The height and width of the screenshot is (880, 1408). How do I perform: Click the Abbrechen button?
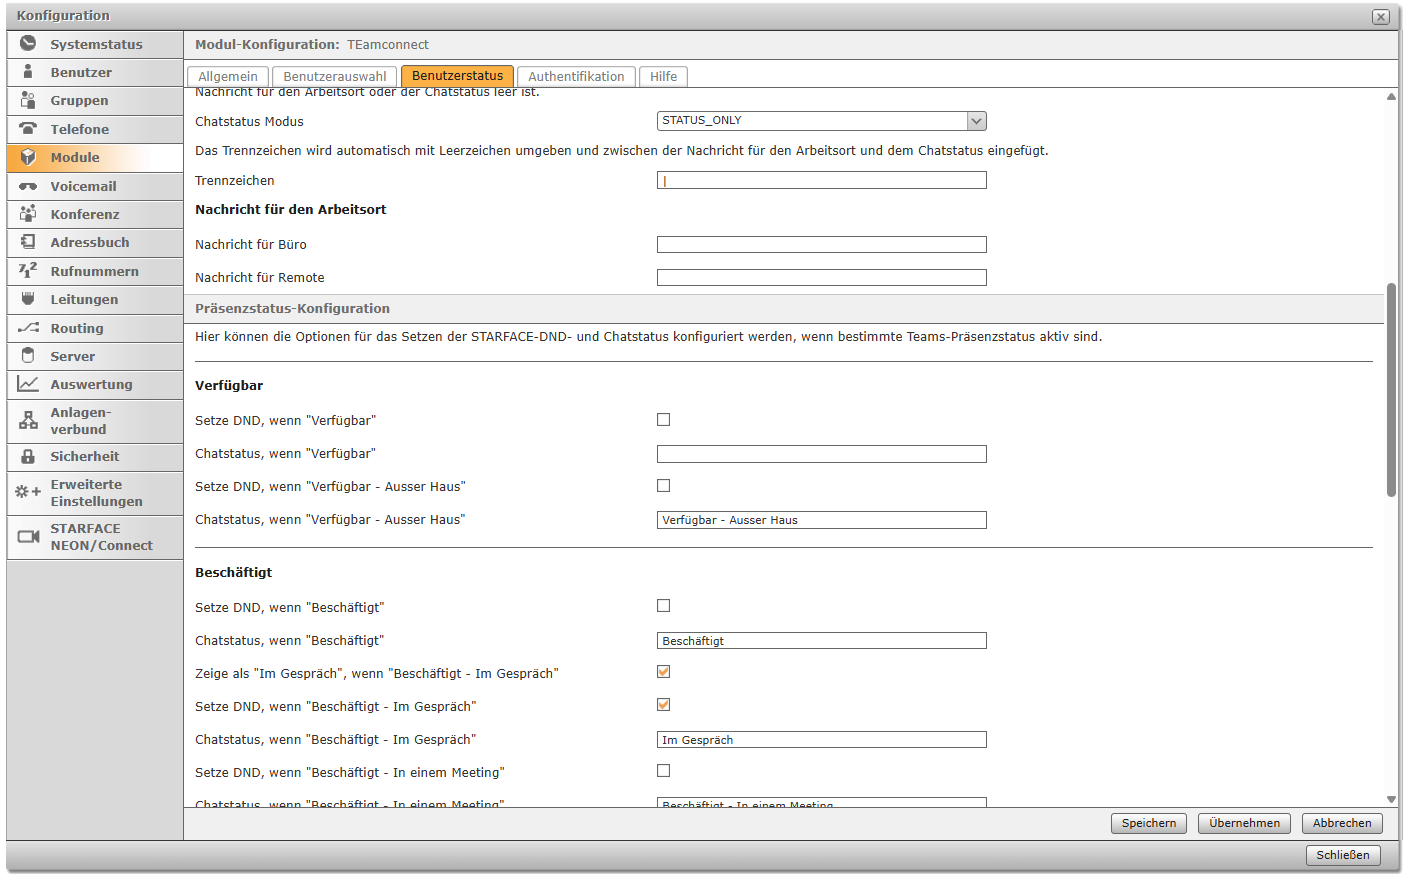coord(1342,823)
